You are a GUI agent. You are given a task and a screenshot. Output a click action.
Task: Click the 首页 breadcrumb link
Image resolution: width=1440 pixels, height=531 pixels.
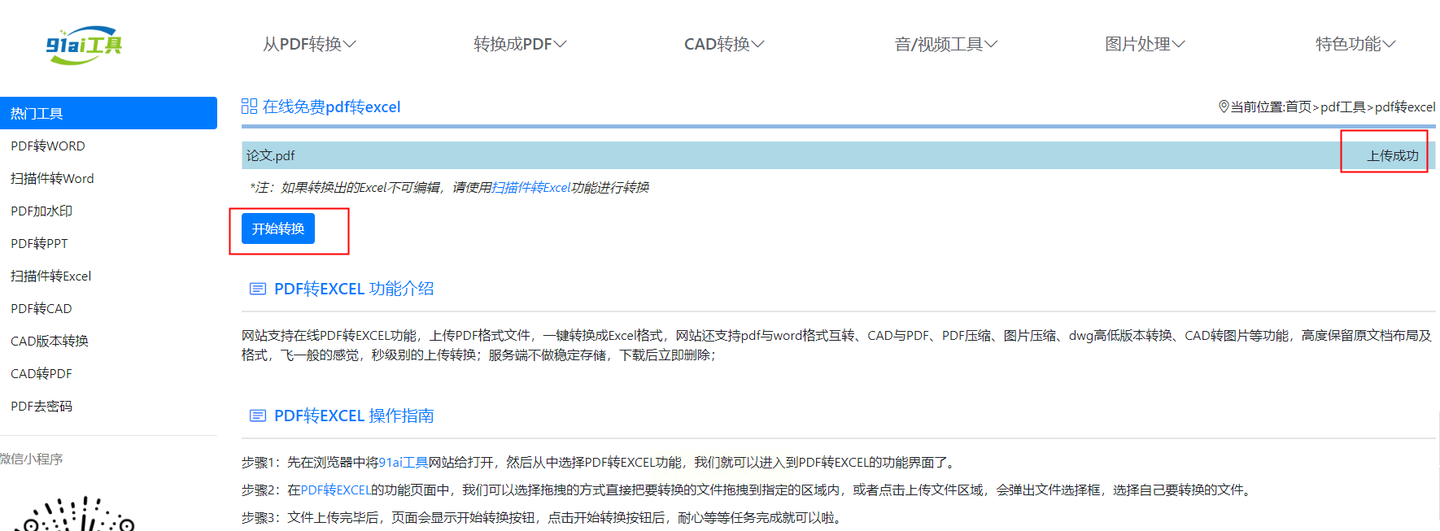[x=1298, y=107]
